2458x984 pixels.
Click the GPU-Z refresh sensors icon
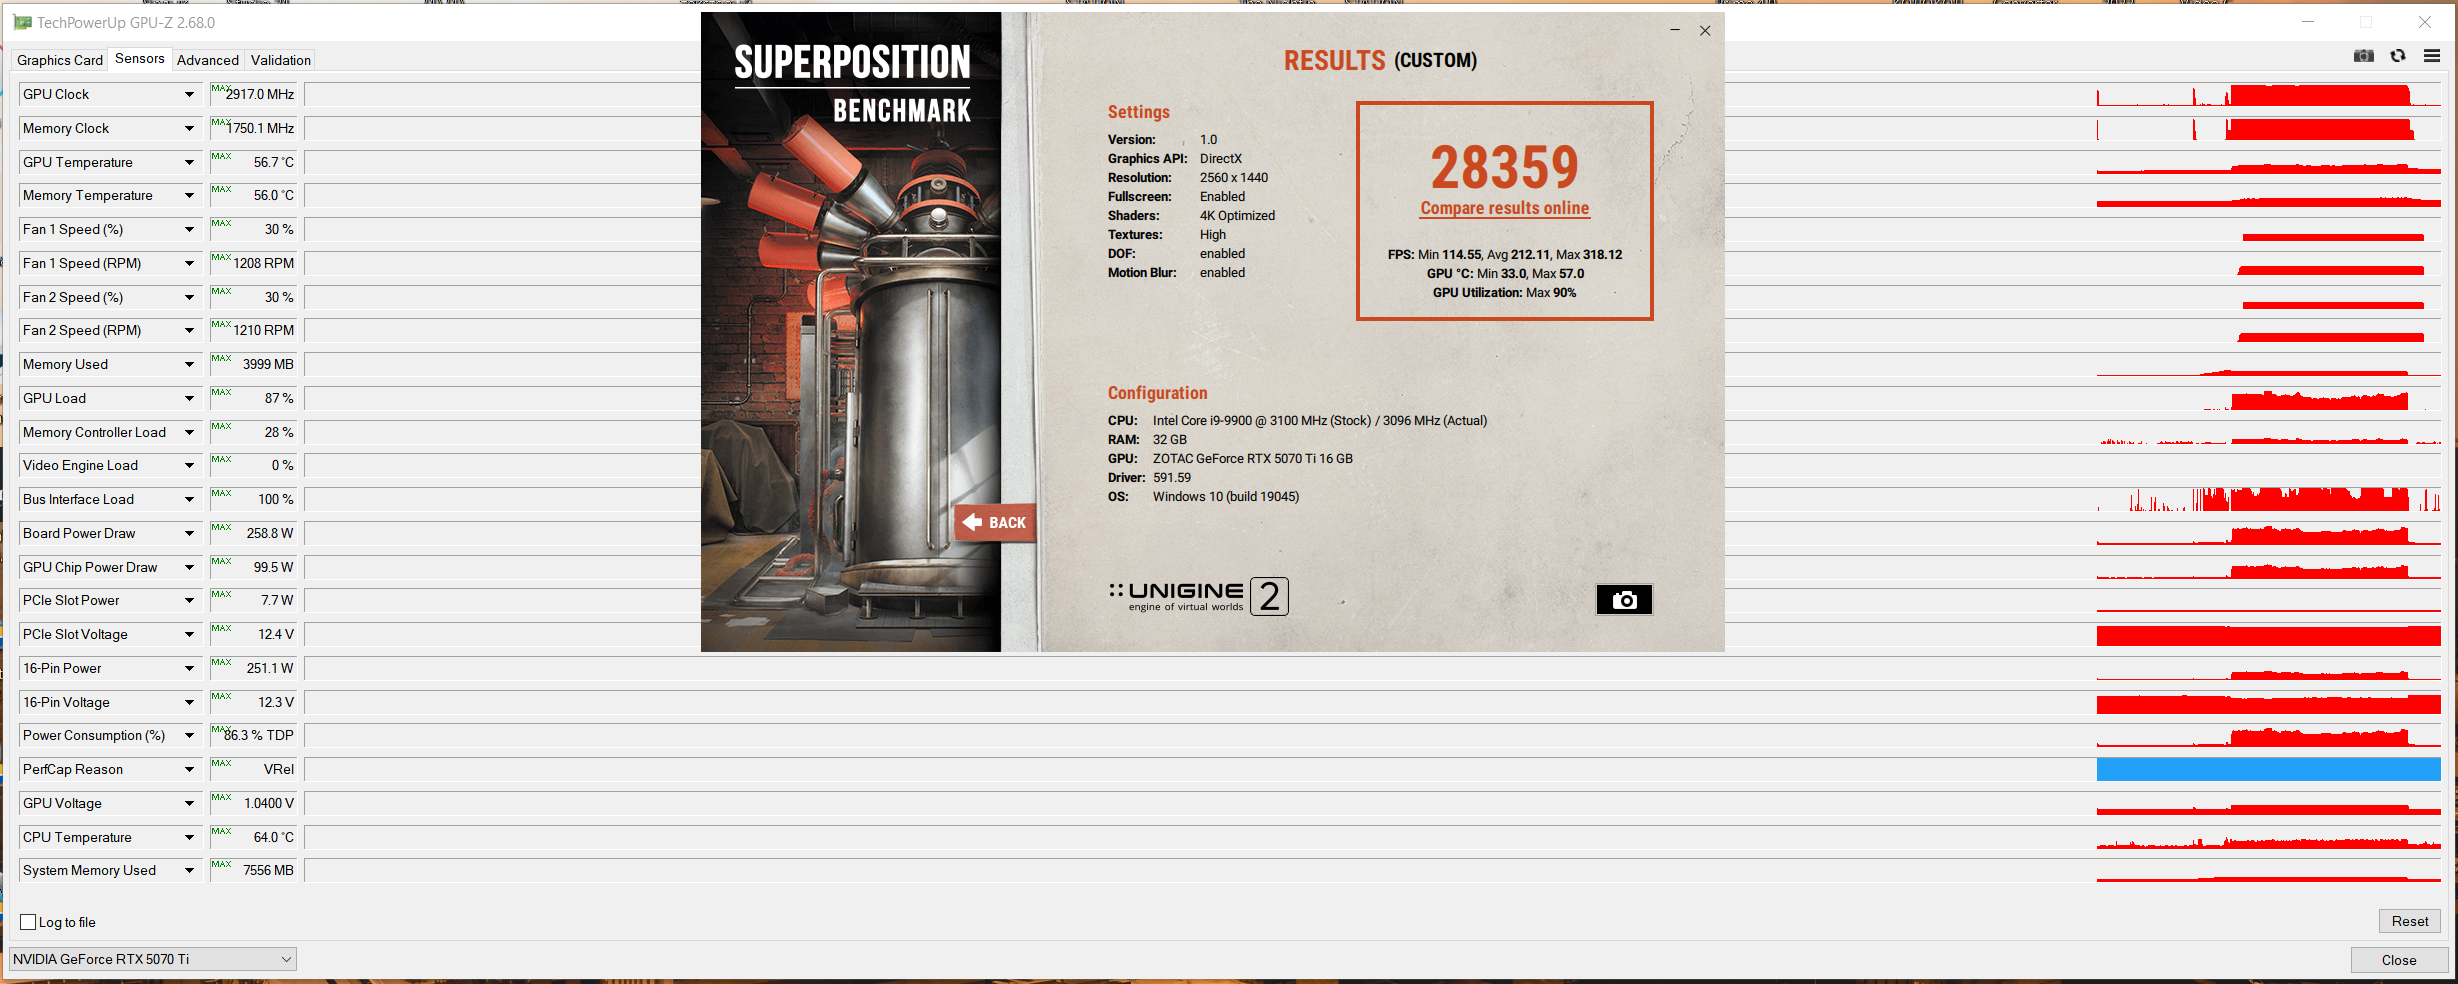pyautogui.click(x=2398, y=56)
